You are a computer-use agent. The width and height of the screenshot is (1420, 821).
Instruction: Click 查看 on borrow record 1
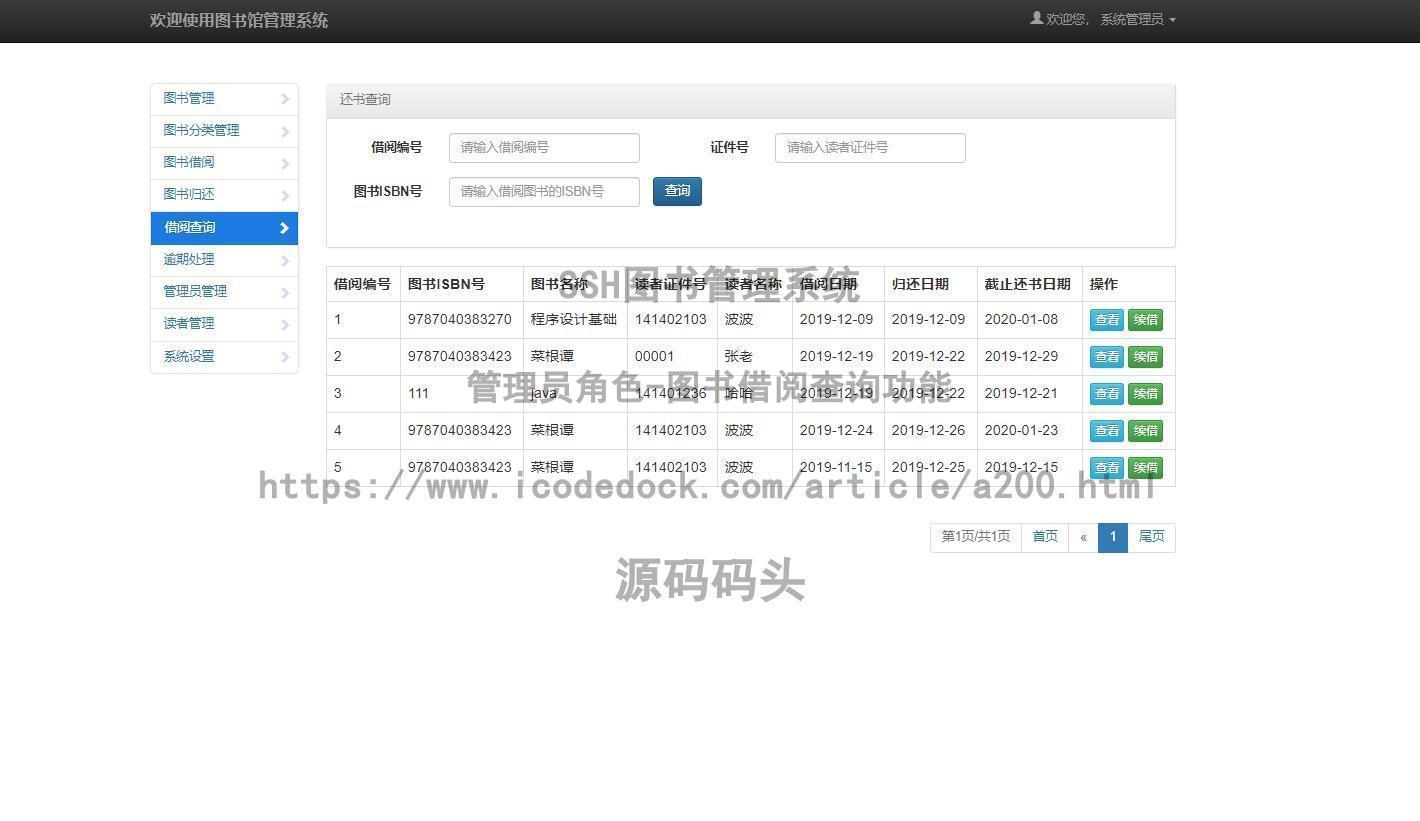[x=1106, y=319]
